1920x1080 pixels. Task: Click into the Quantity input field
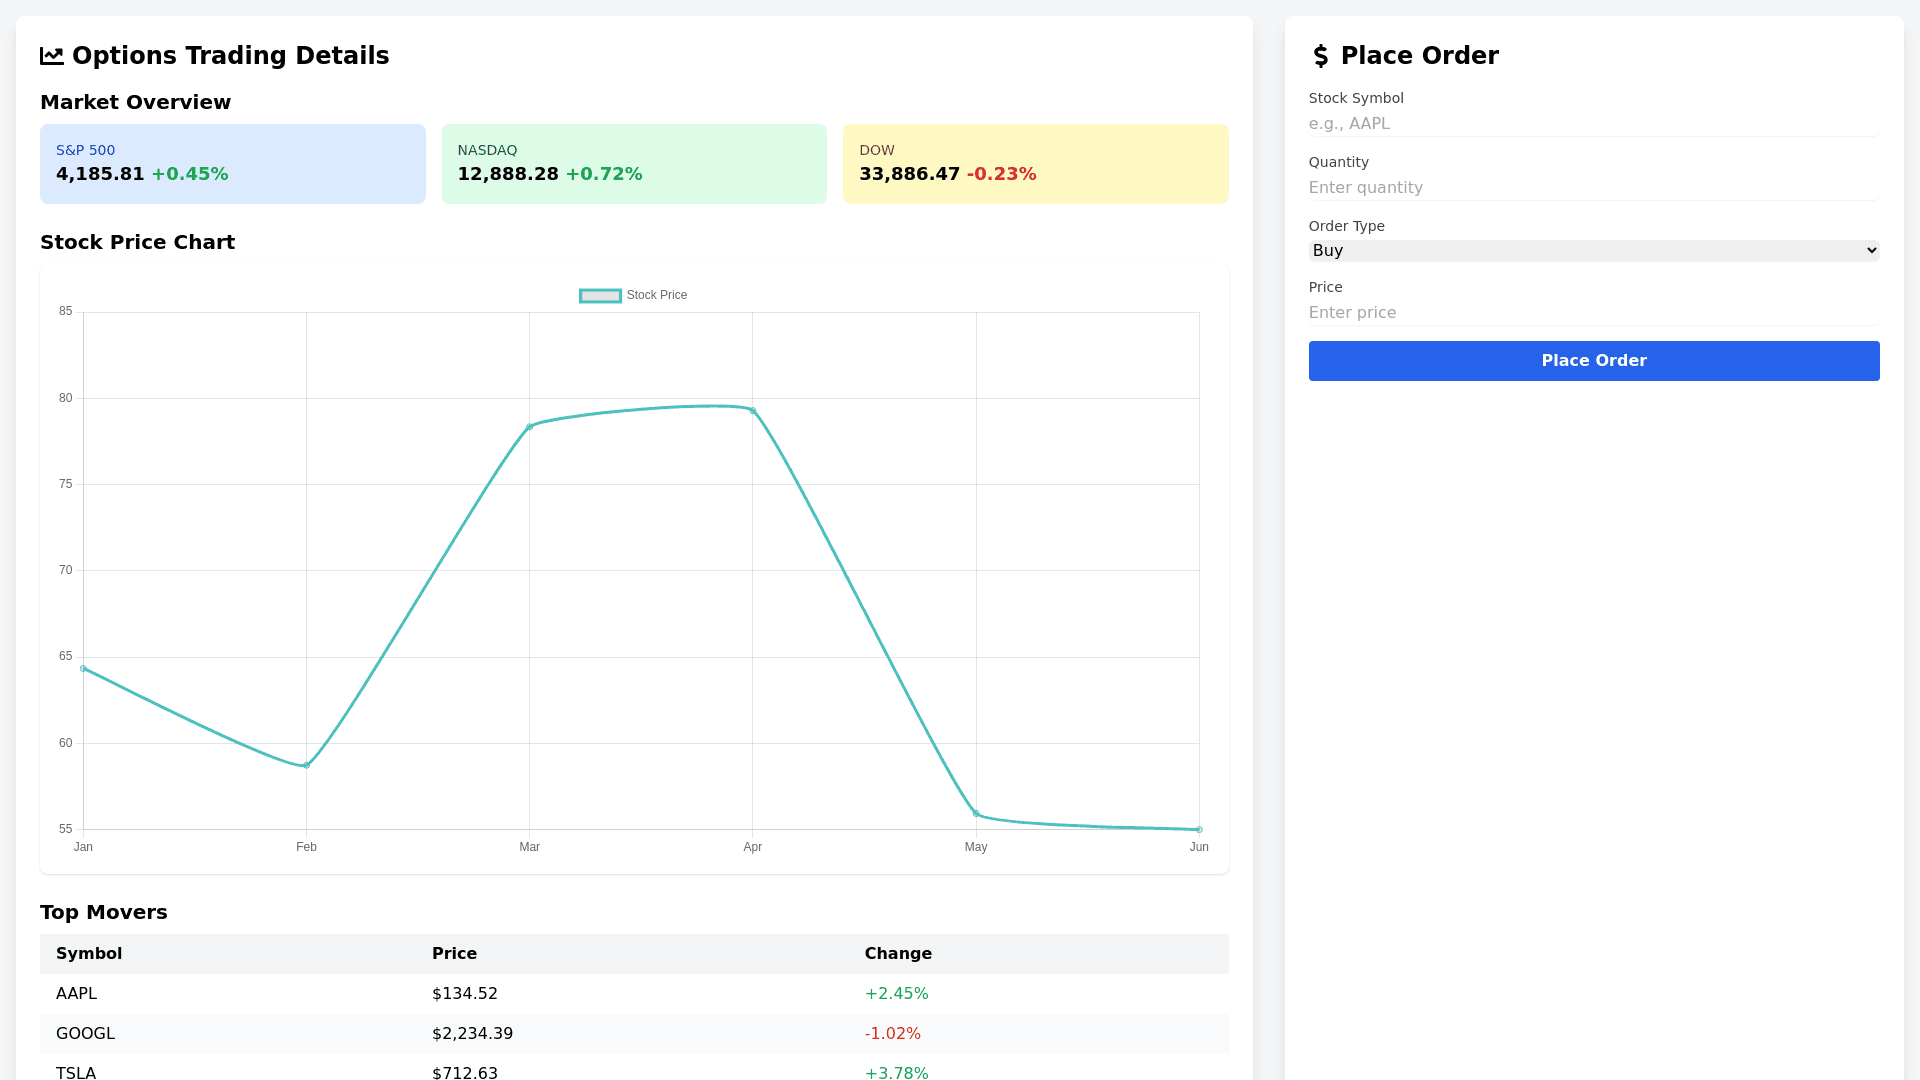click(1593, 188)
